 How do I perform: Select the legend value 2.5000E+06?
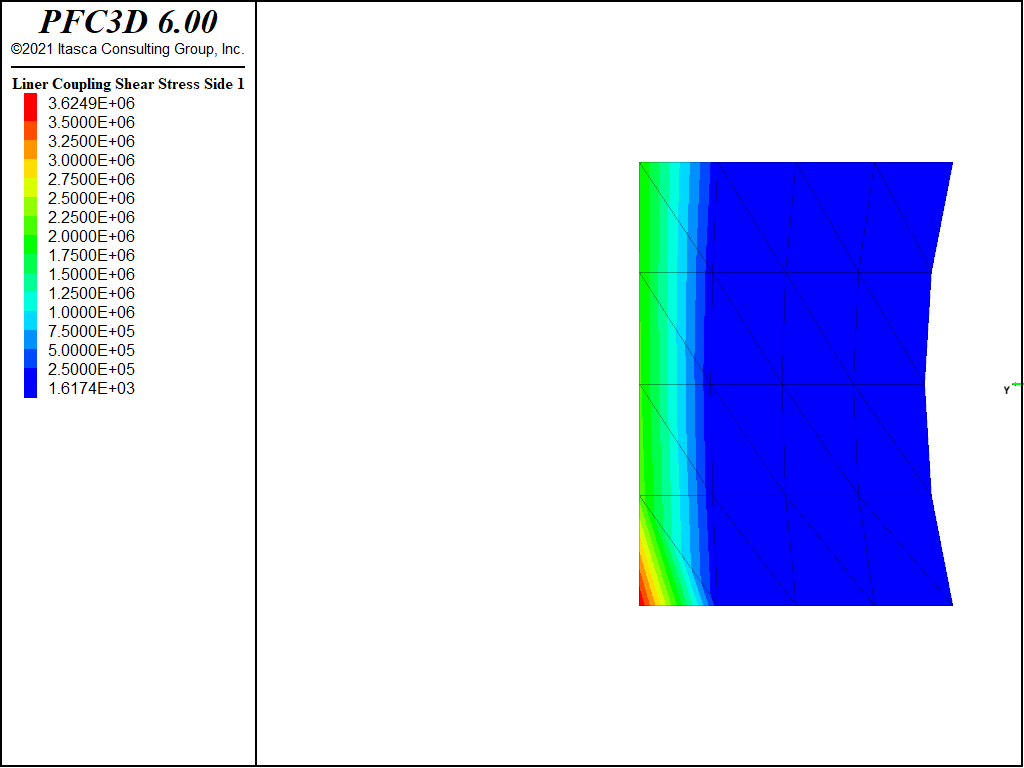[91, 198]
